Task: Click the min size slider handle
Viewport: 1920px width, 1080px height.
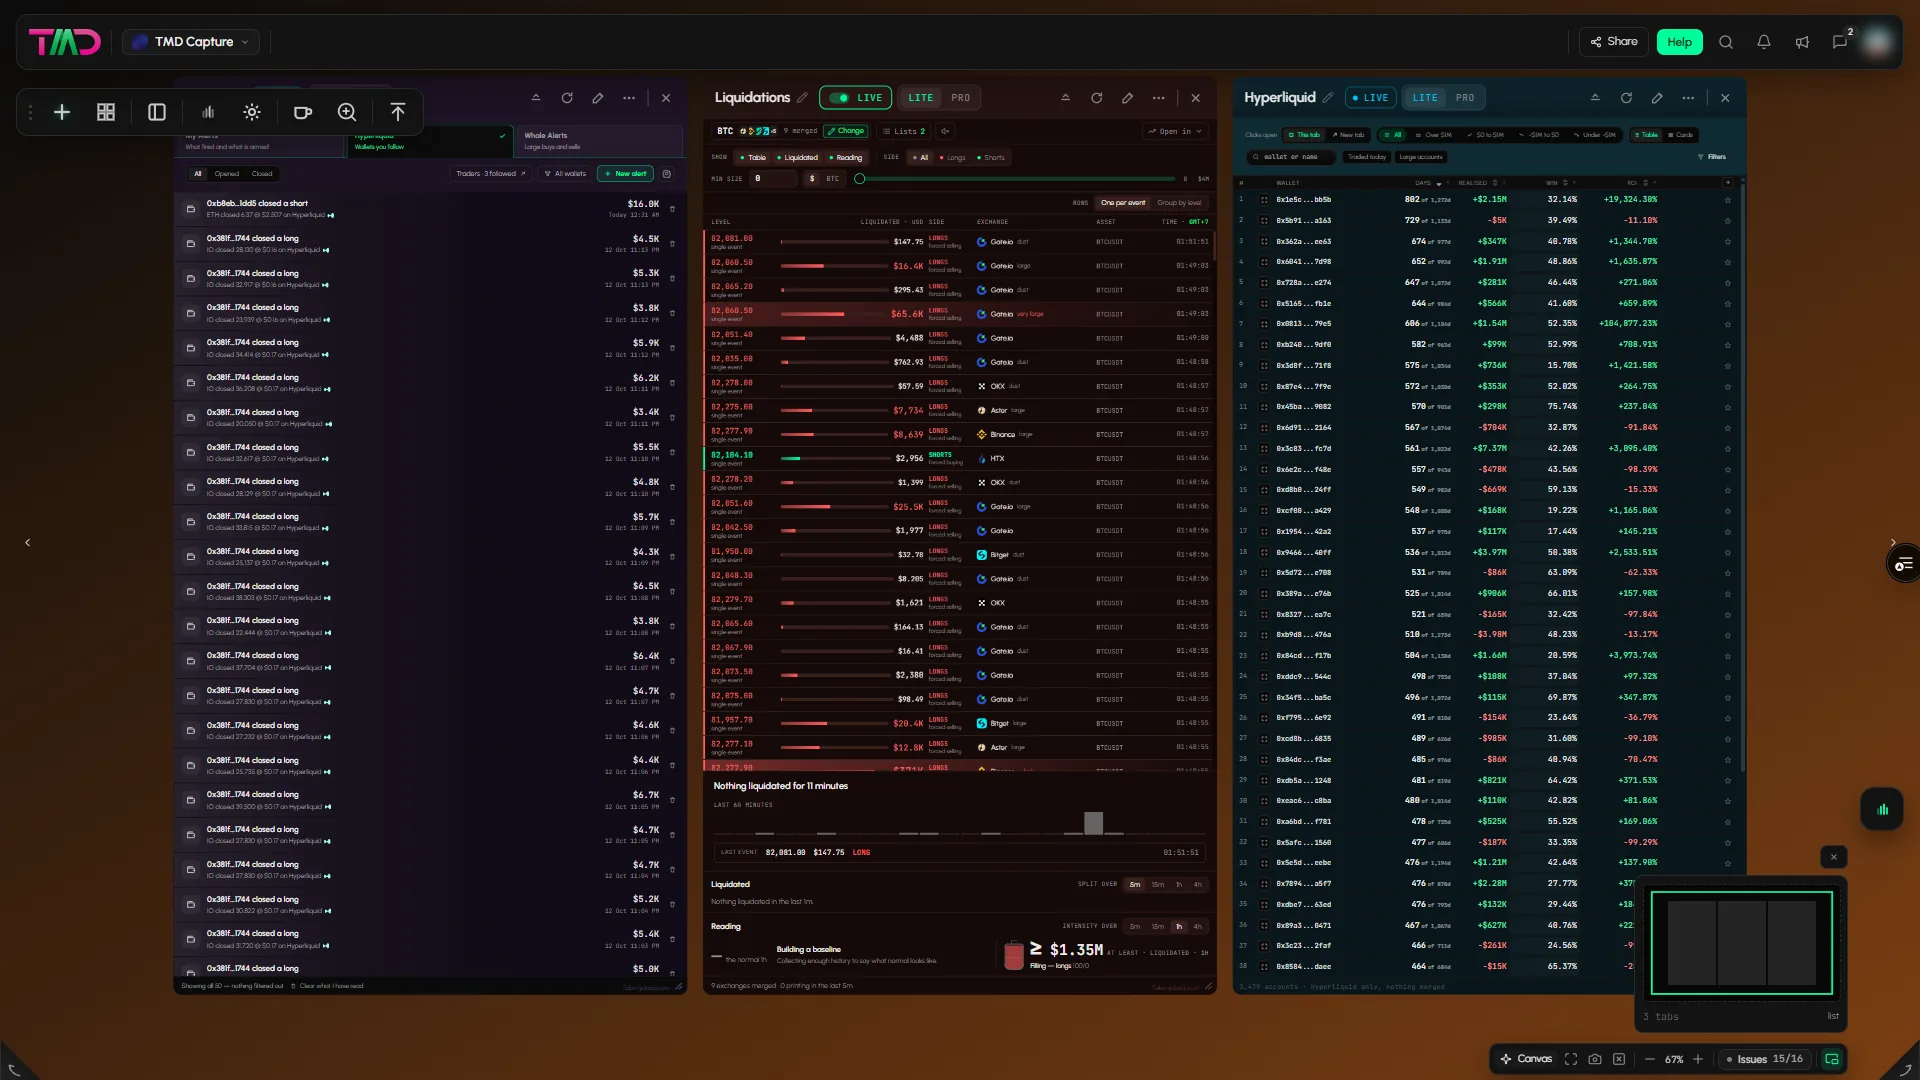Action: click(859, 179)
